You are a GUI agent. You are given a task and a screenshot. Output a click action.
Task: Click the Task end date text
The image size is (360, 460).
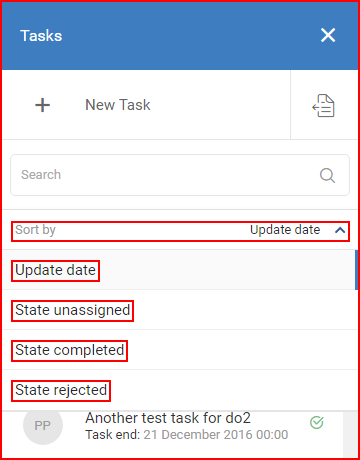(187, 435)
